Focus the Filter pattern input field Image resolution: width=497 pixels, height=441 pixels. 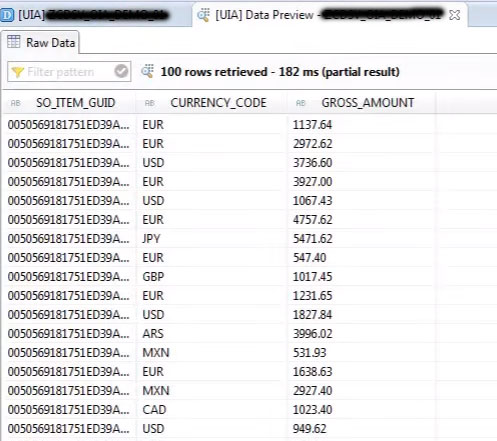[69, 72]
